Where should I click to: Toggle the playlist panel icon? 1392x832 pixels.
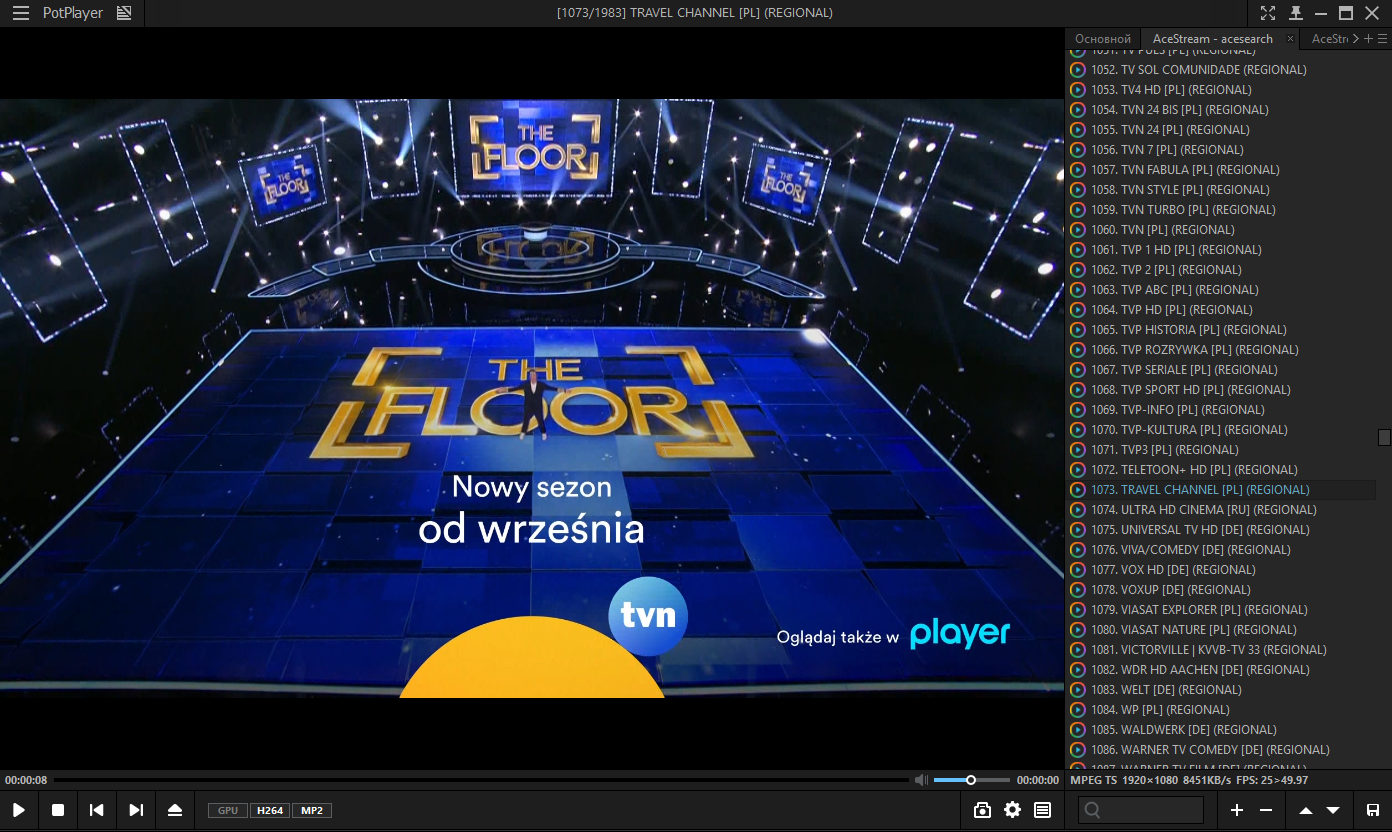point(1042,810)
